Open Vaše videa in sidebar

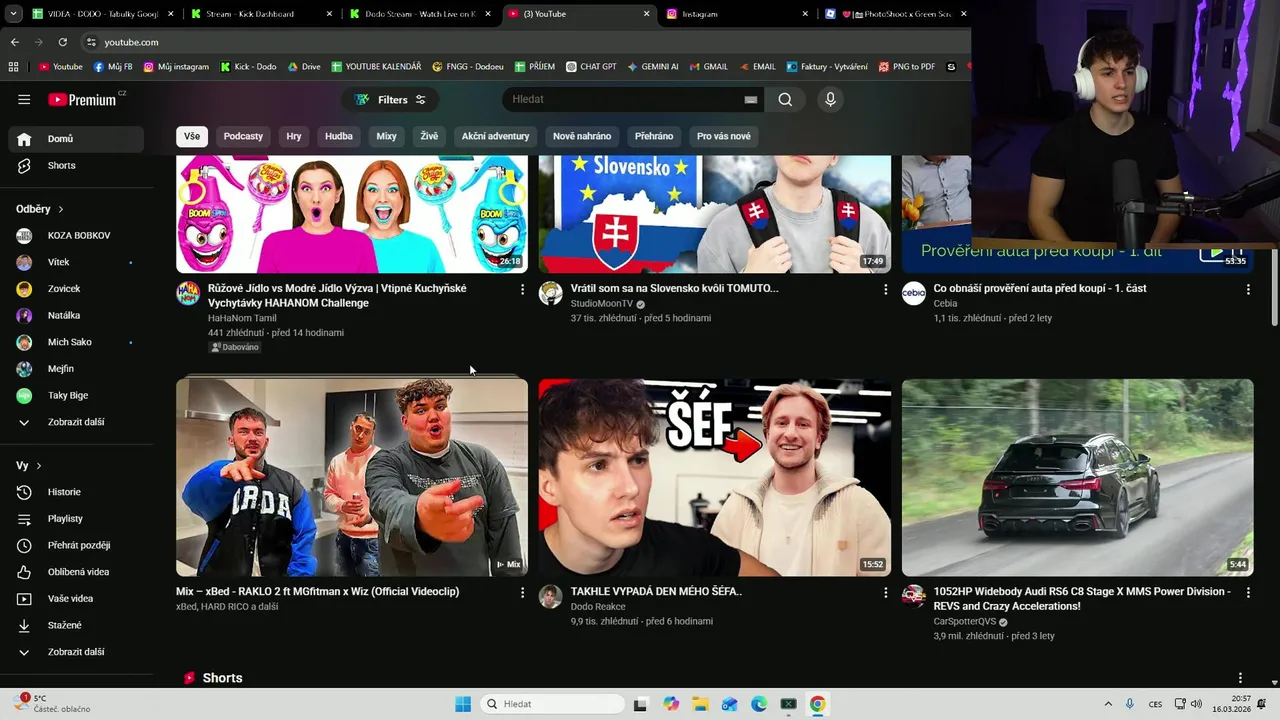[x=76, y=599]
